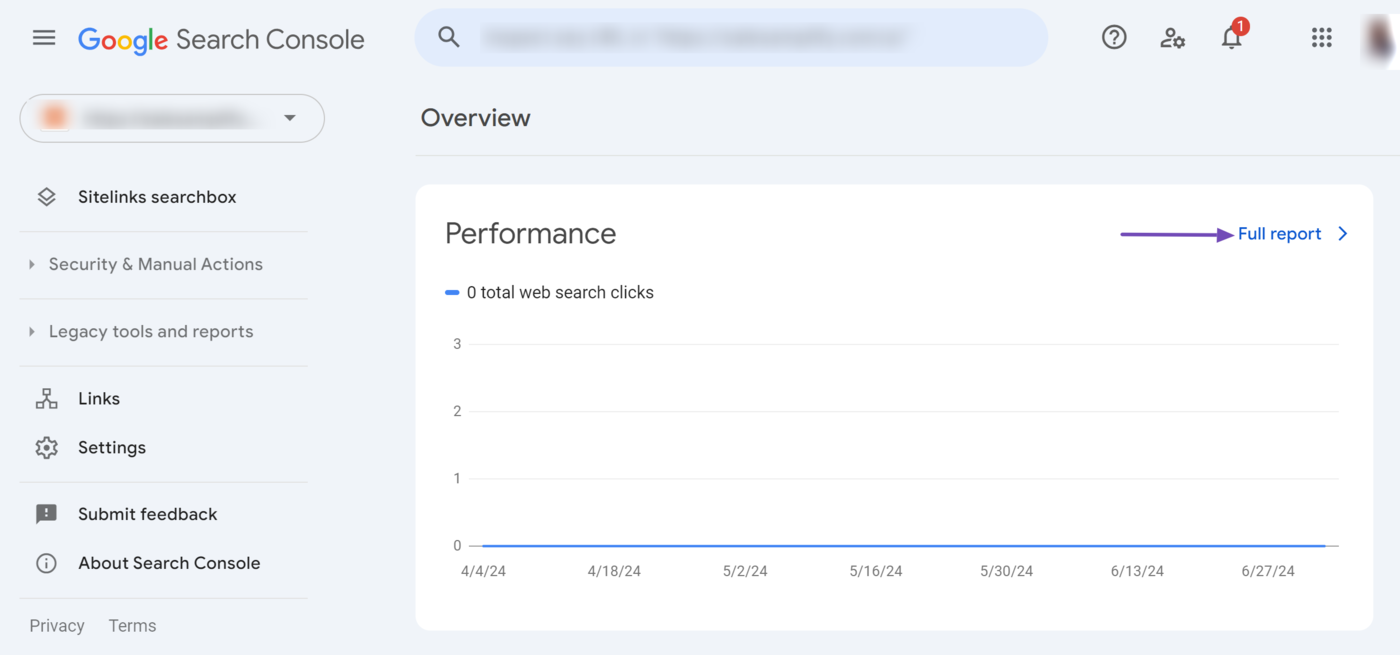
Task: Open users and permissions settings icon
Action: [1172, 38]
